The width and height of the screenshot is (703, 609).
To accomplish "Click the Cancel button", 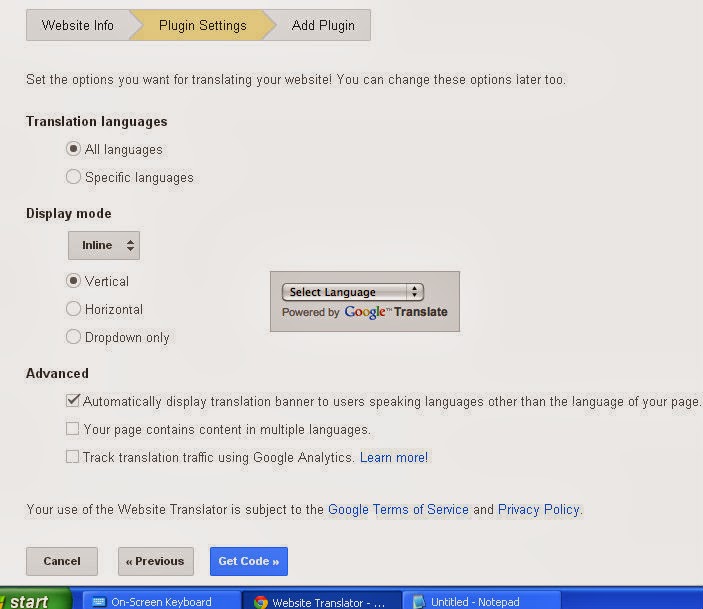I will click(62, 561).
